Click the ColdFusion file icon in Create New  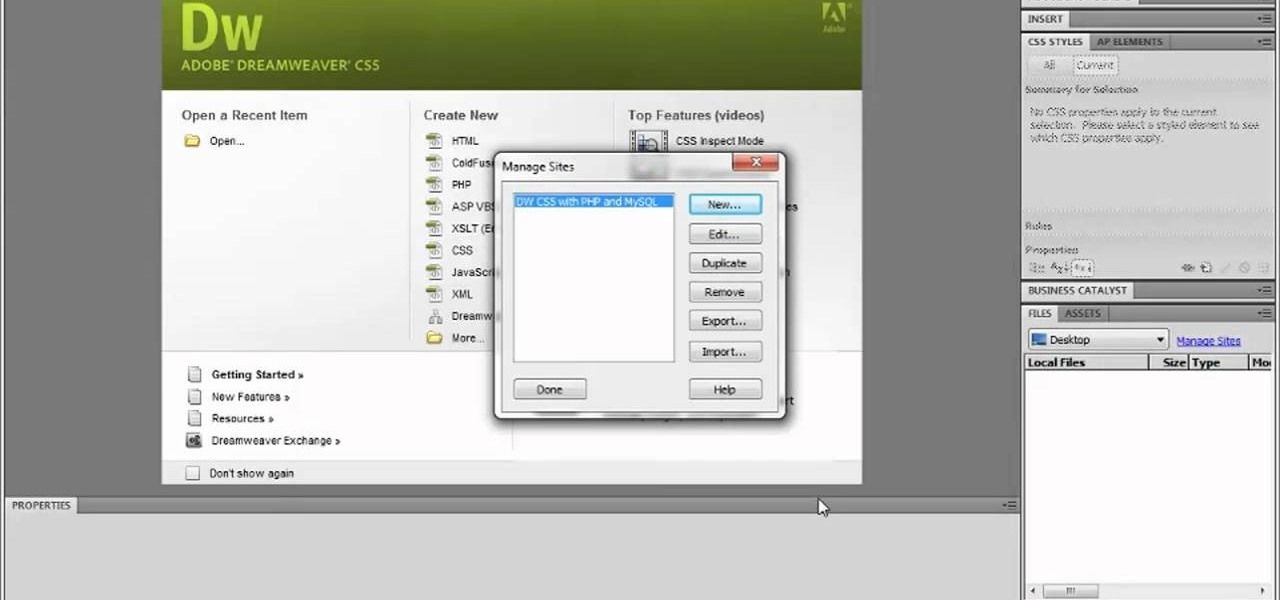(434, 163)
